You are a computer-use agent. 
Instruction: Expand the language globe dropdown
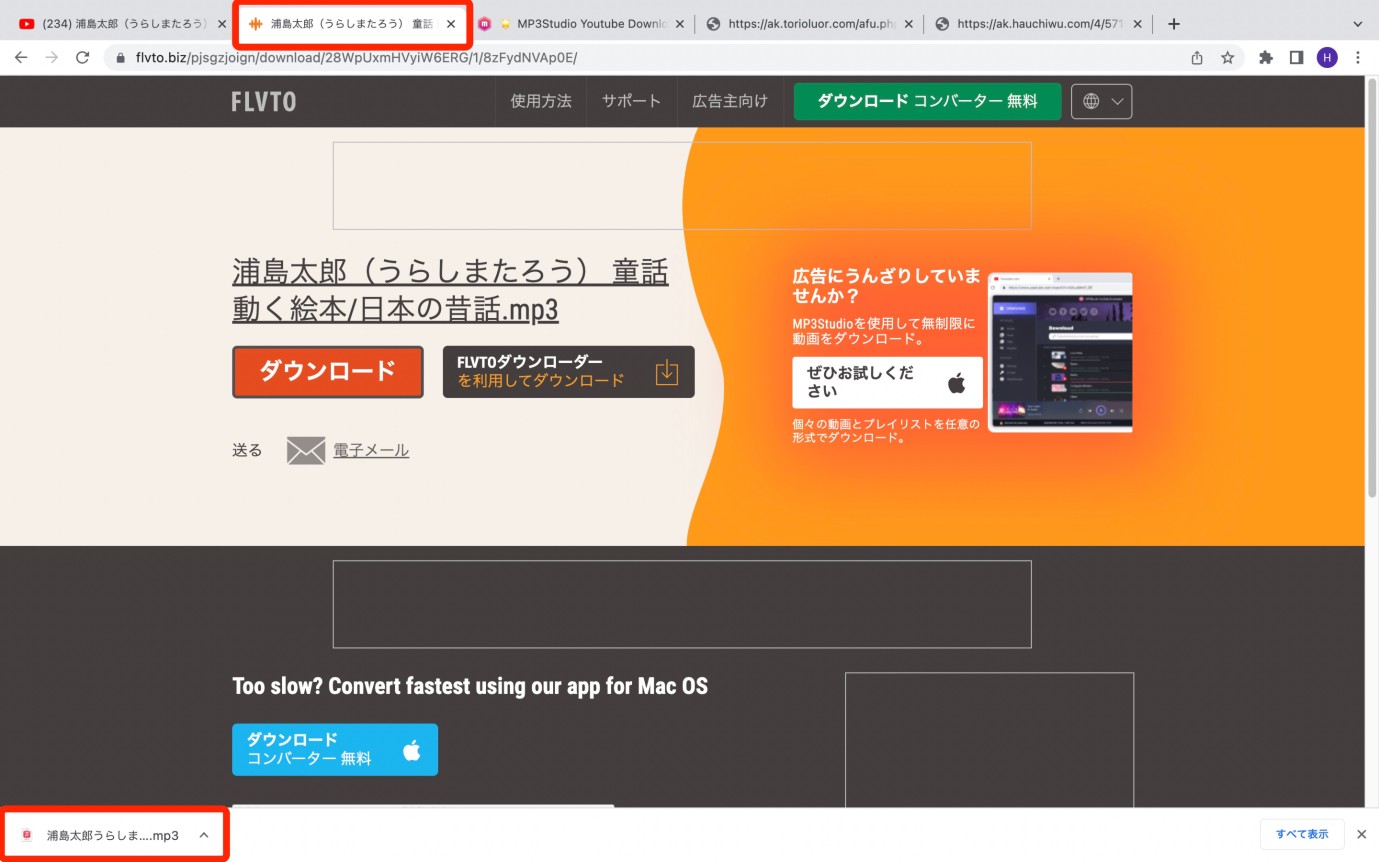tap(1102, 101)
